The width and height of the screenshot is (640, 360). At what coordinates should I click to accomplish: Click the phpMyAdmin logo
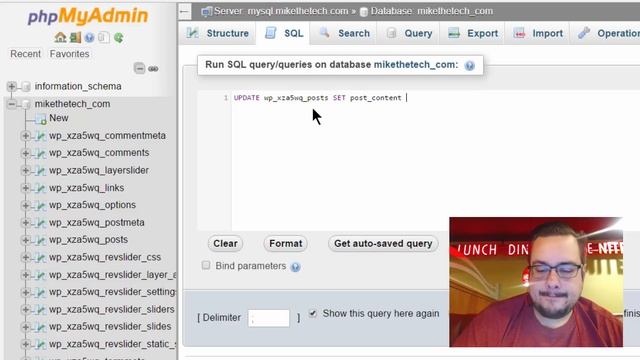click(x=87, y=16)
